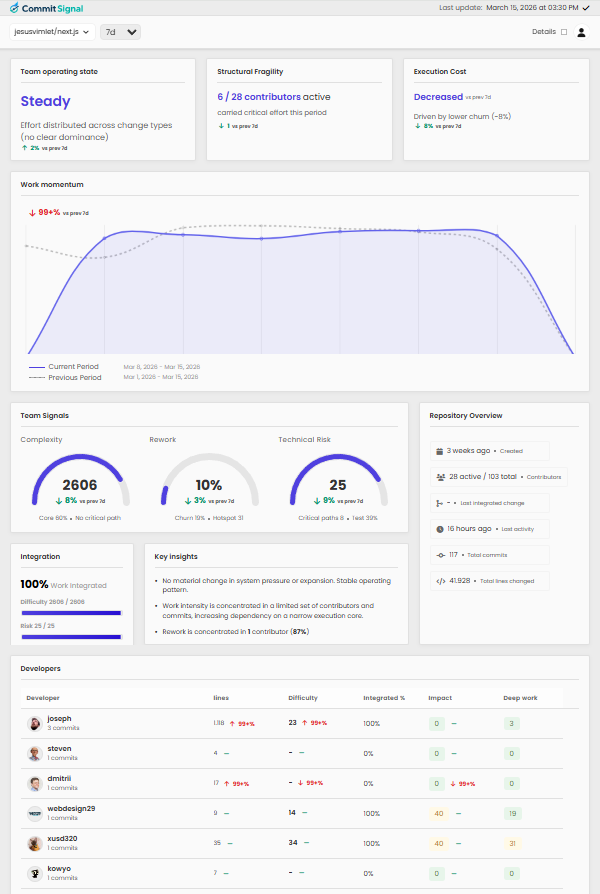Click the red down arrow in Work momentum
The width and height of the screenshot is (600, 894).
tap(32, 213)
